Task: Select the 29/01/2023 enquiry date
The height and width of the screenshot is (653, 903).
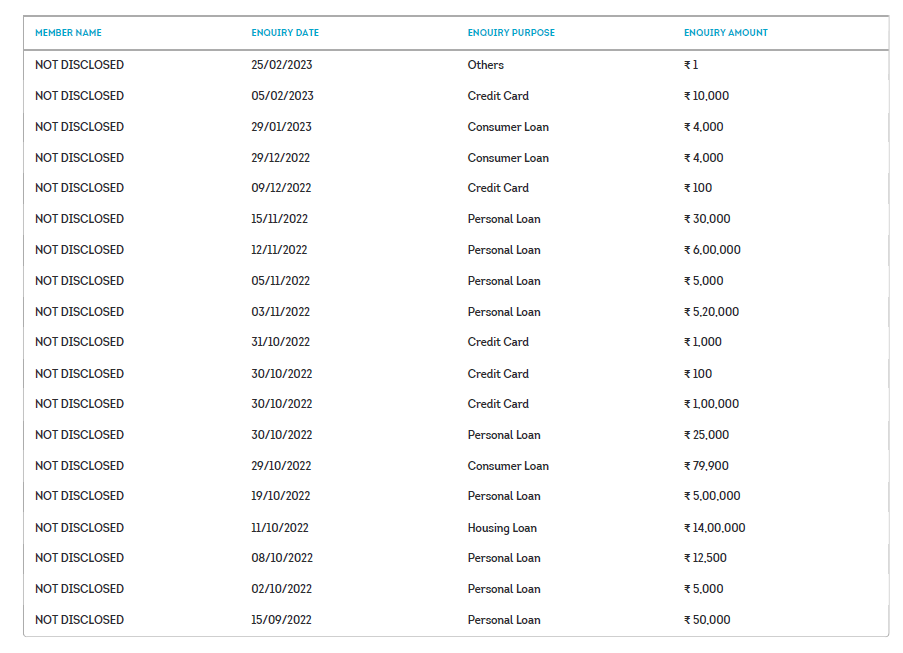Action: point(281,127)
